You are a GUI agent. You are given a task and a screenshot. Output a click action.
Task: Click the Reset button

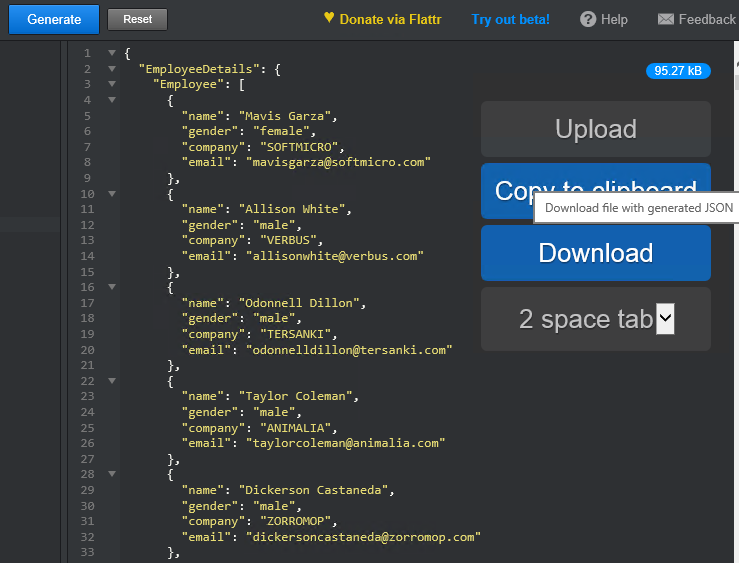coord(137,19)
